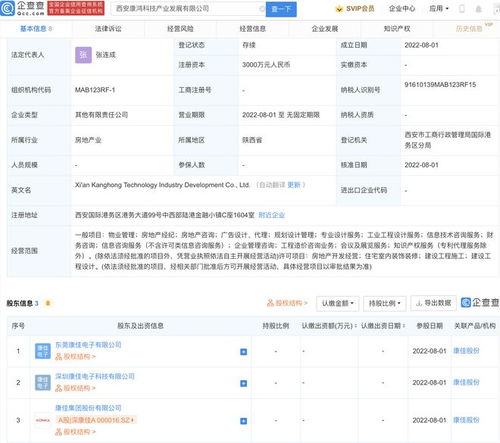
Task: Click the taxpayer ID 91610139MAB123RF15
Action: (x=440, y=85)
